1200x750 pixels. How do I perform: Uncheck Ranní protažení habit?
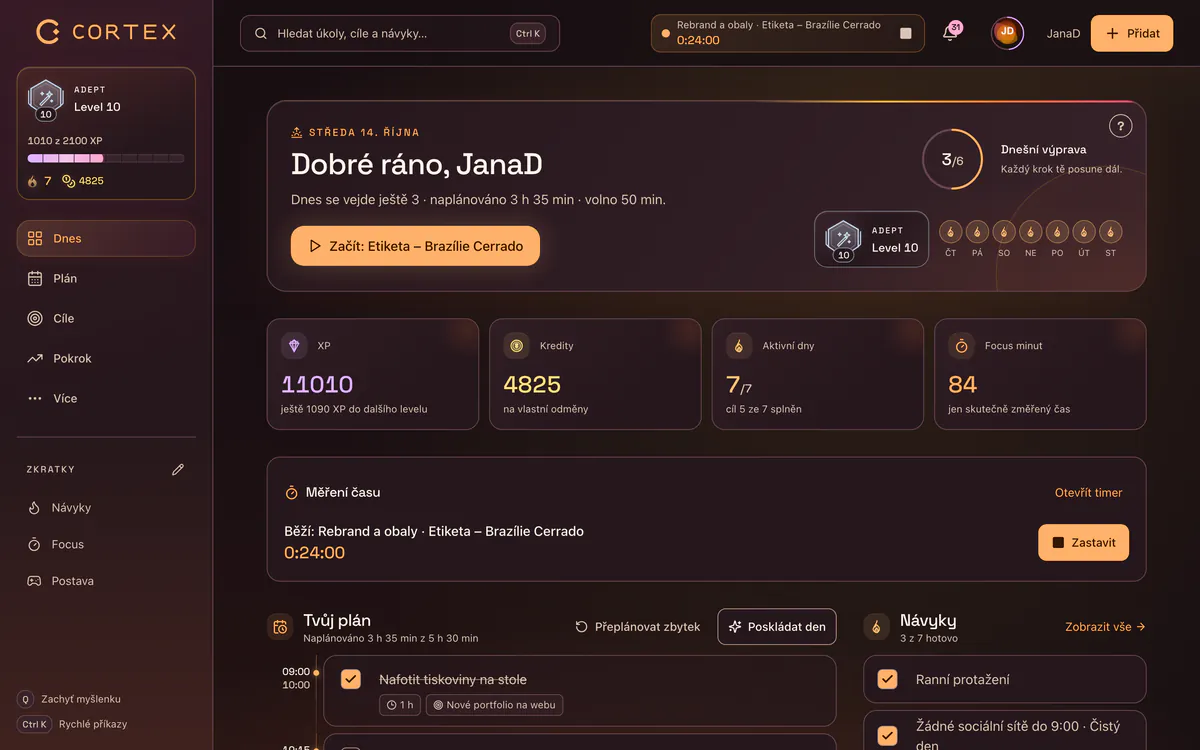(x=887, y=680)
